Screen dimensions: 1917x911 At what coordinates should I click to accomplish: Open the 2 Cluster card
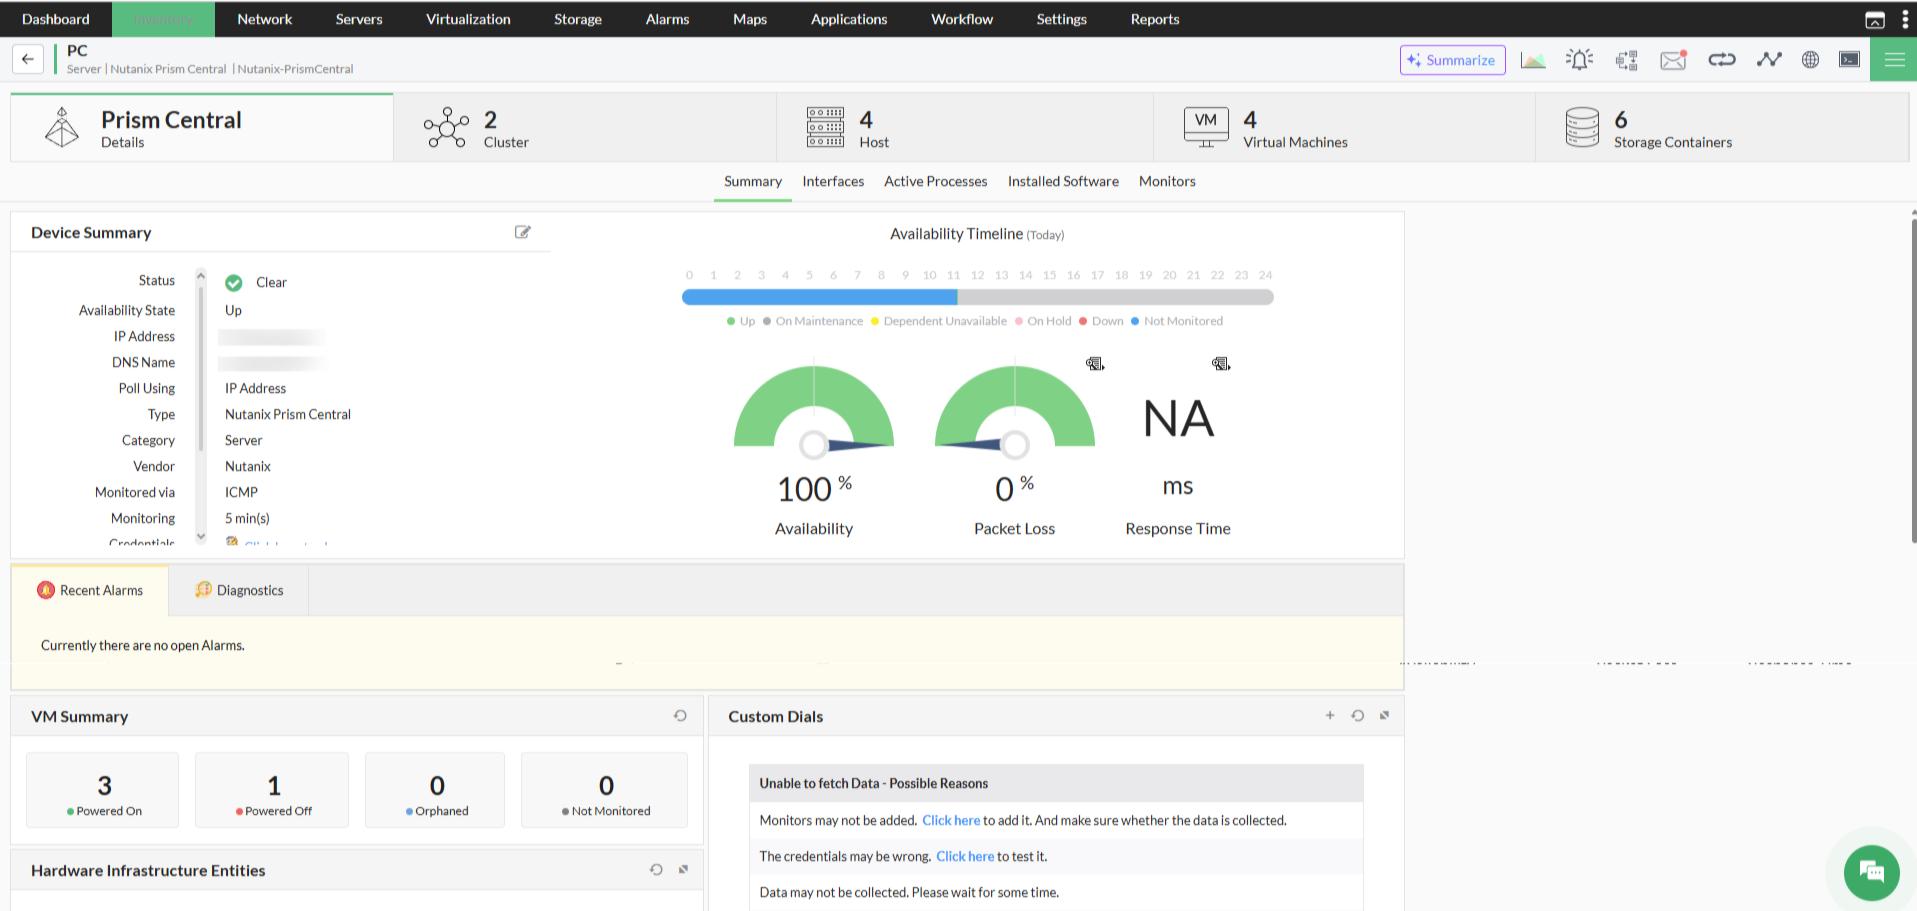[x=585, y=128]
